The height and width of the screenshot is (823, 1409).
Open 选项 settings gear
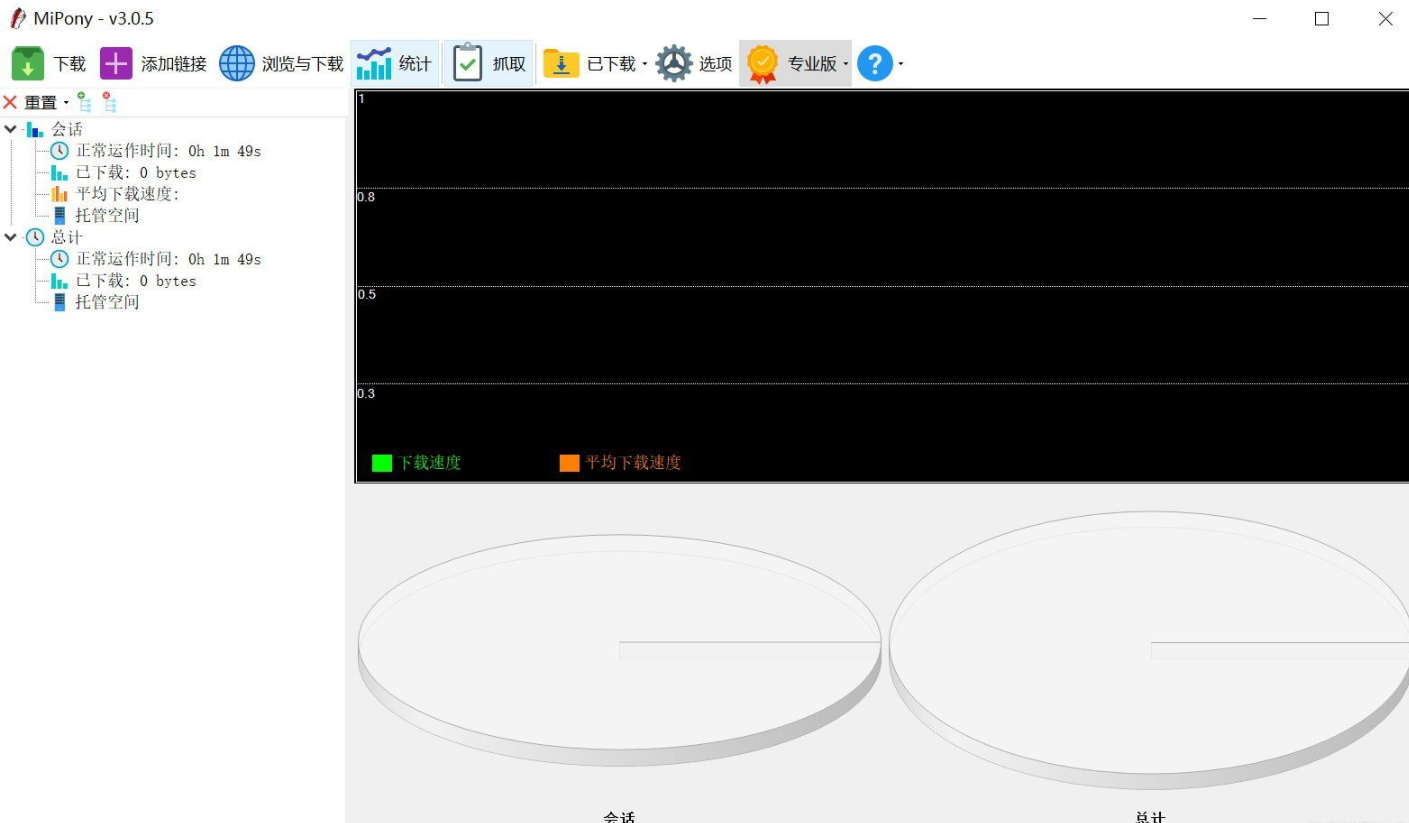[x=694, y=64]
